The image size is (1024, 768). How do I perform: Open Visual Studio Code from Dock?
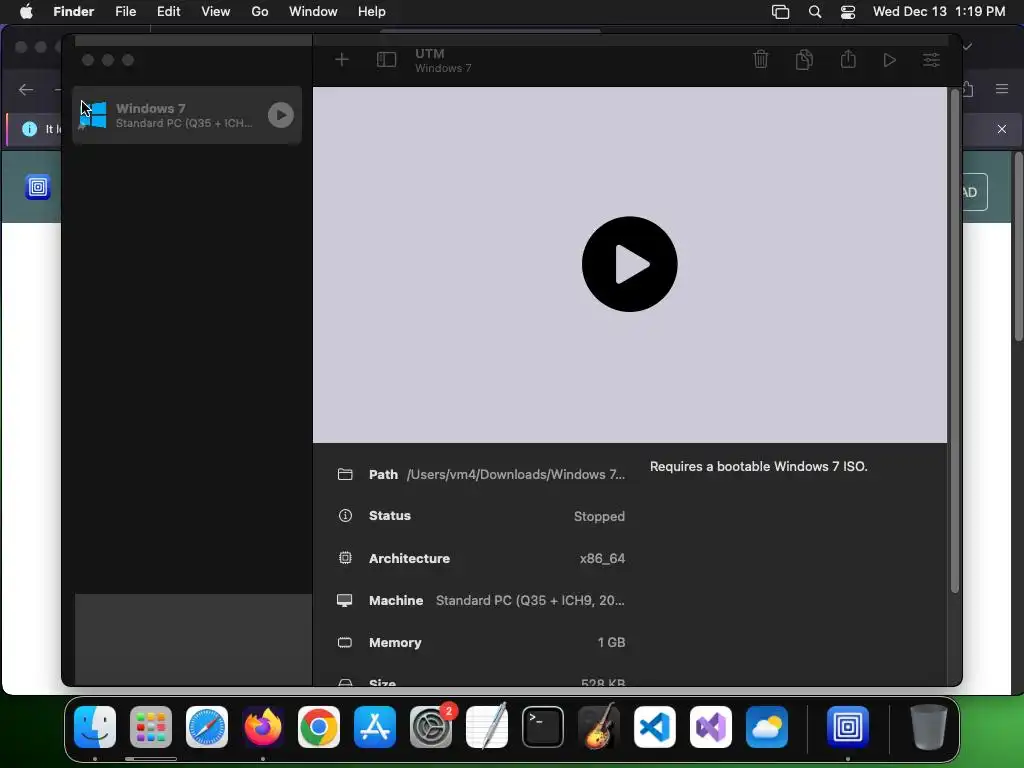point(654,727)
